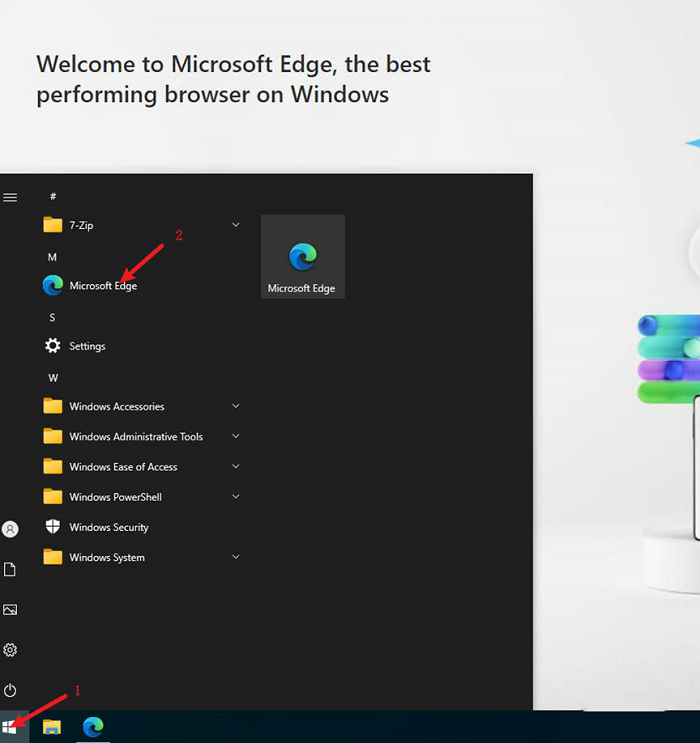700x743 pixels.
Task: Open the user account icon in Start sidebar
Action: 10,529
